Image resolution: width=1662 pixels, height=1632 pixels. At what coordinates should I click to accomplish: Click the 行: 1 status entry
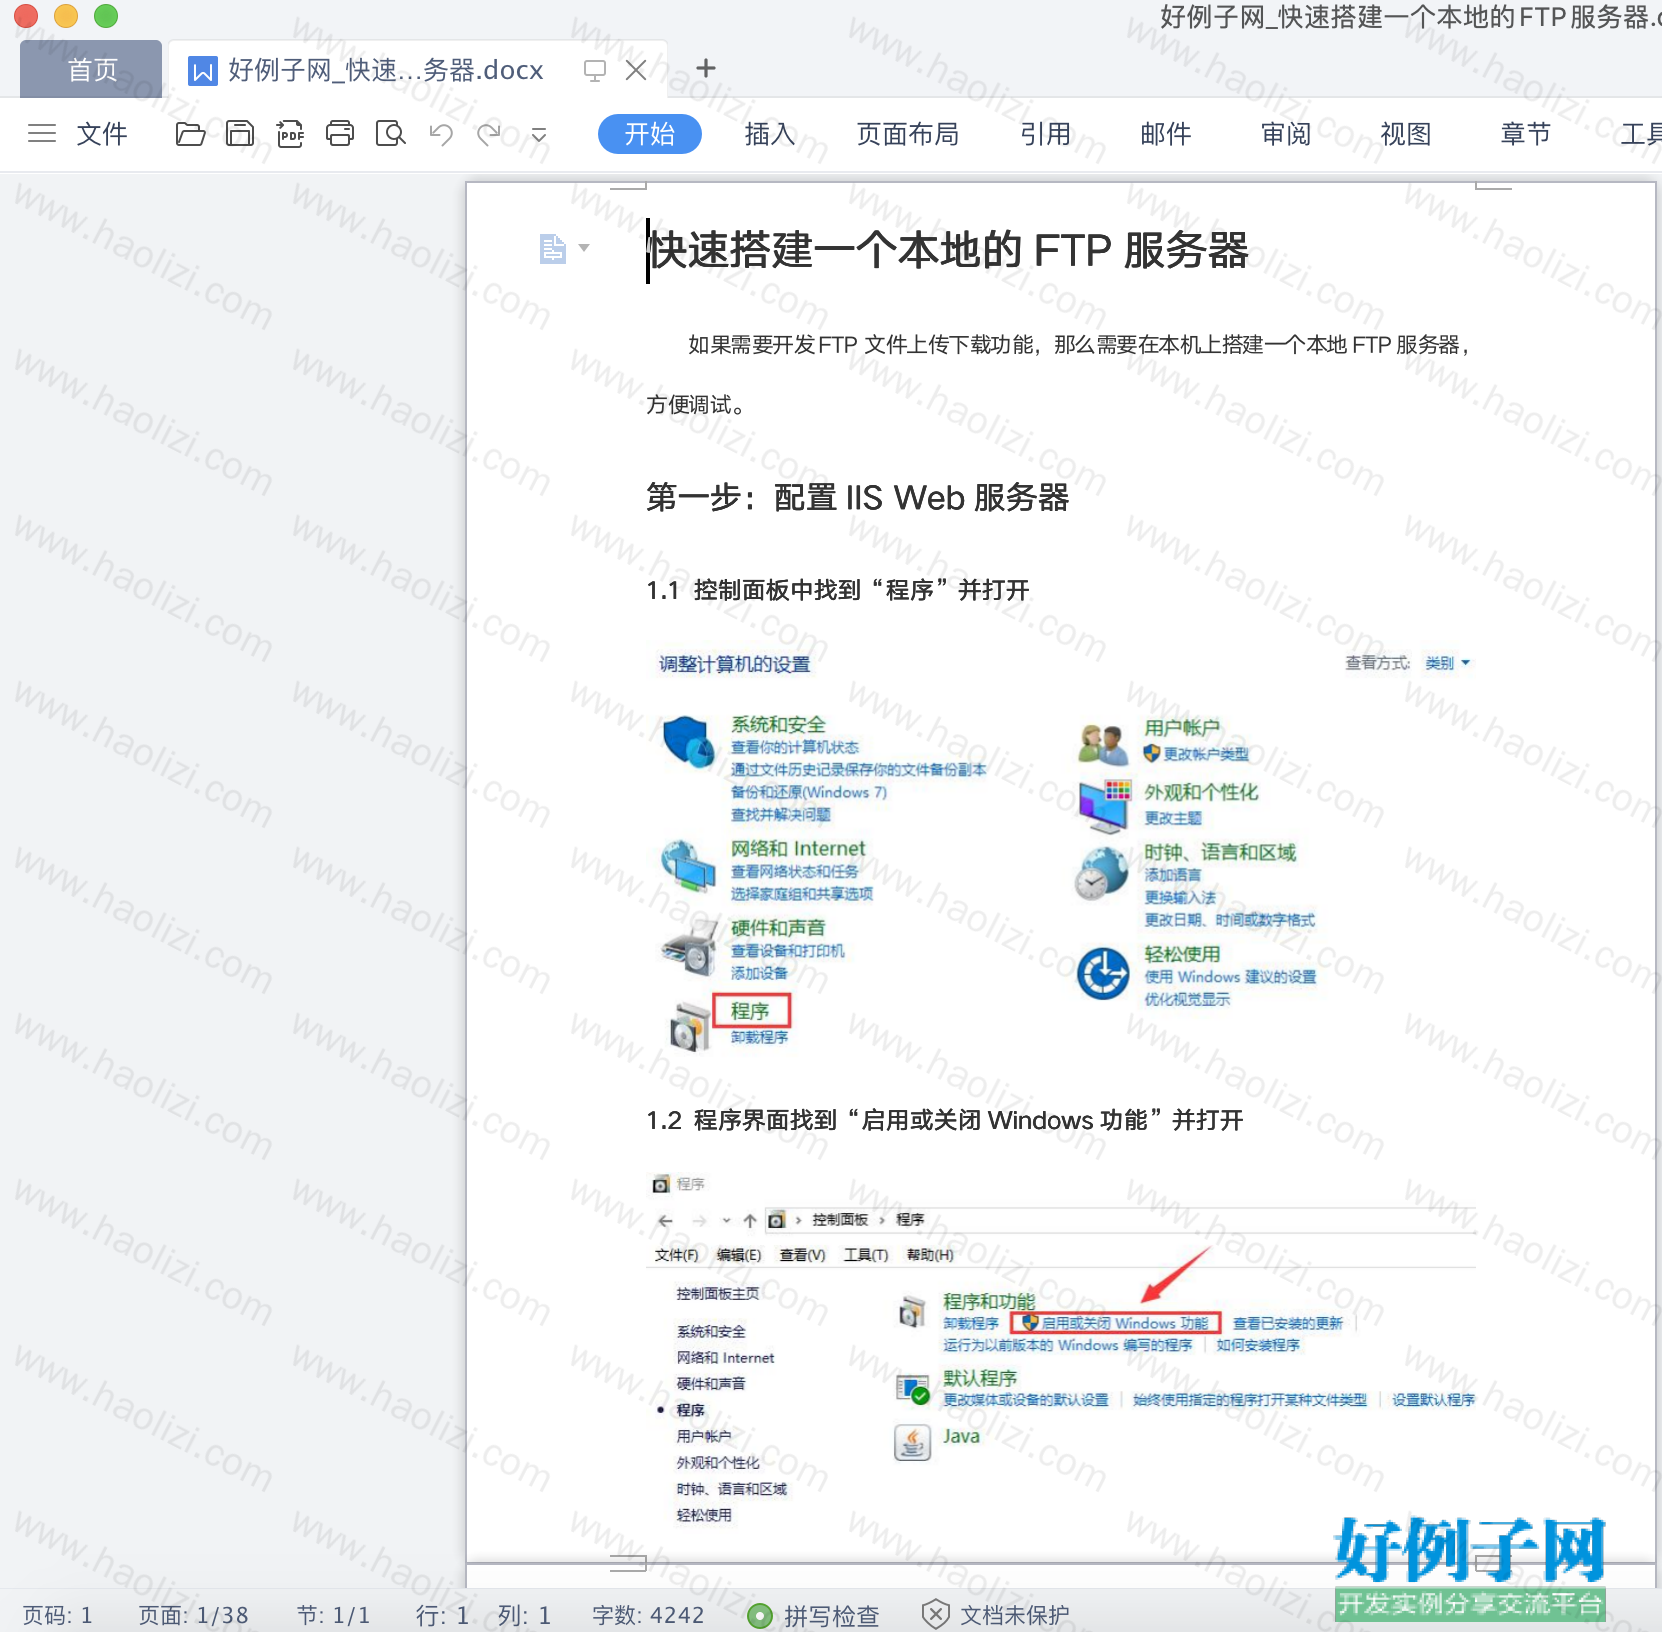click(x=442, y=1615)
